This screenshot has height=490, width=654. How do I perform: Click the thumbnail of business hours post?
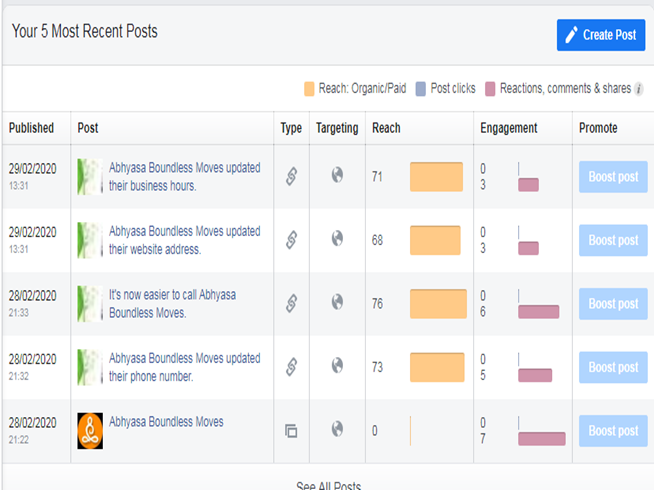90,176
